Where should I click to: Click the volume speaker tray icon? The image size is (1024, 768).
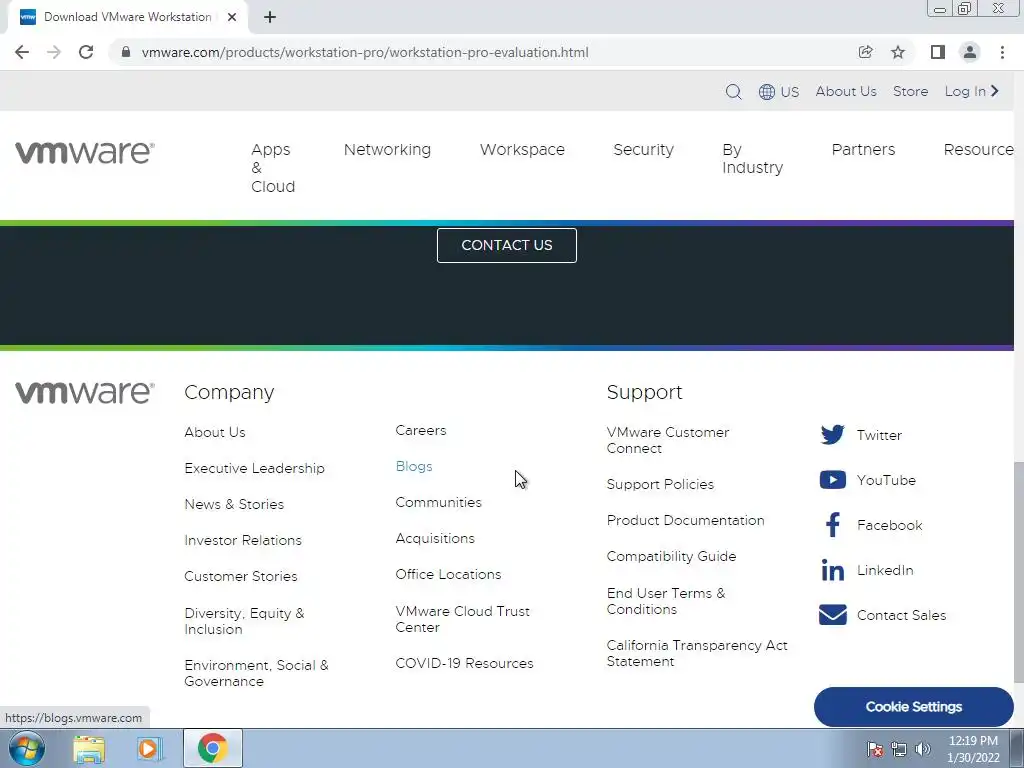[x=923, y=749]
